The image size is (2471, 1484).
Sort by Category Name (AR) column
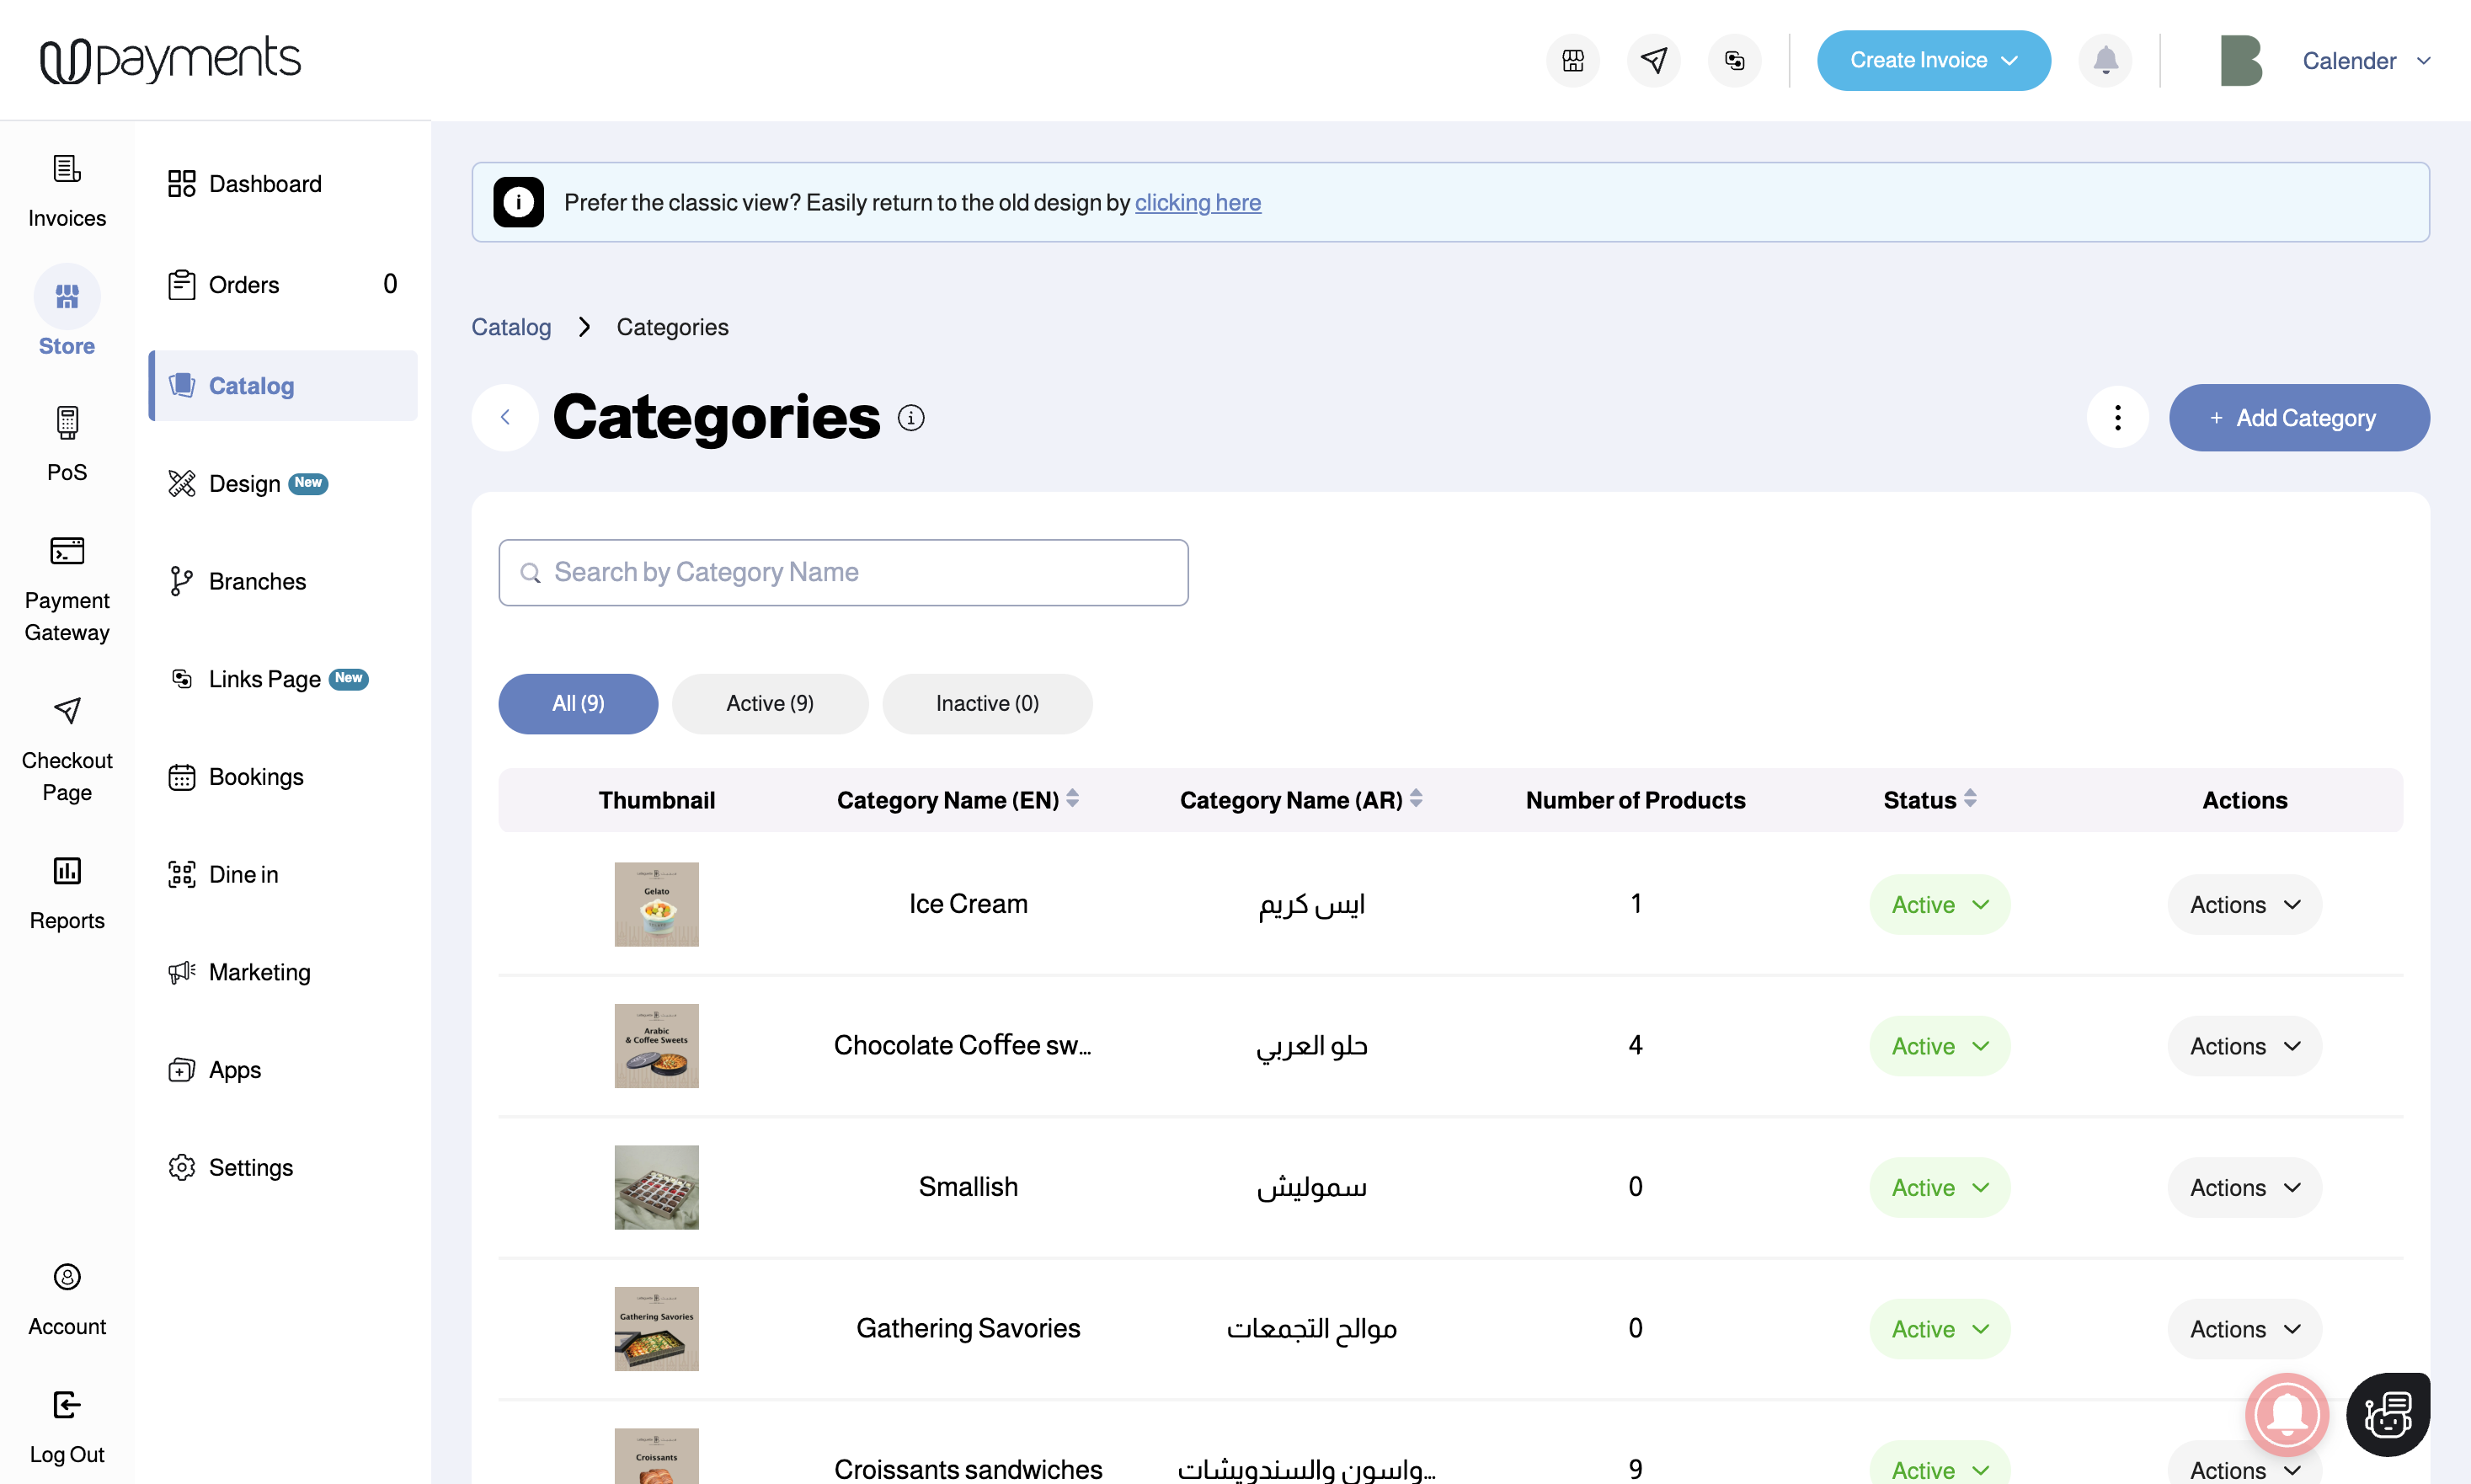[1416, 799]
